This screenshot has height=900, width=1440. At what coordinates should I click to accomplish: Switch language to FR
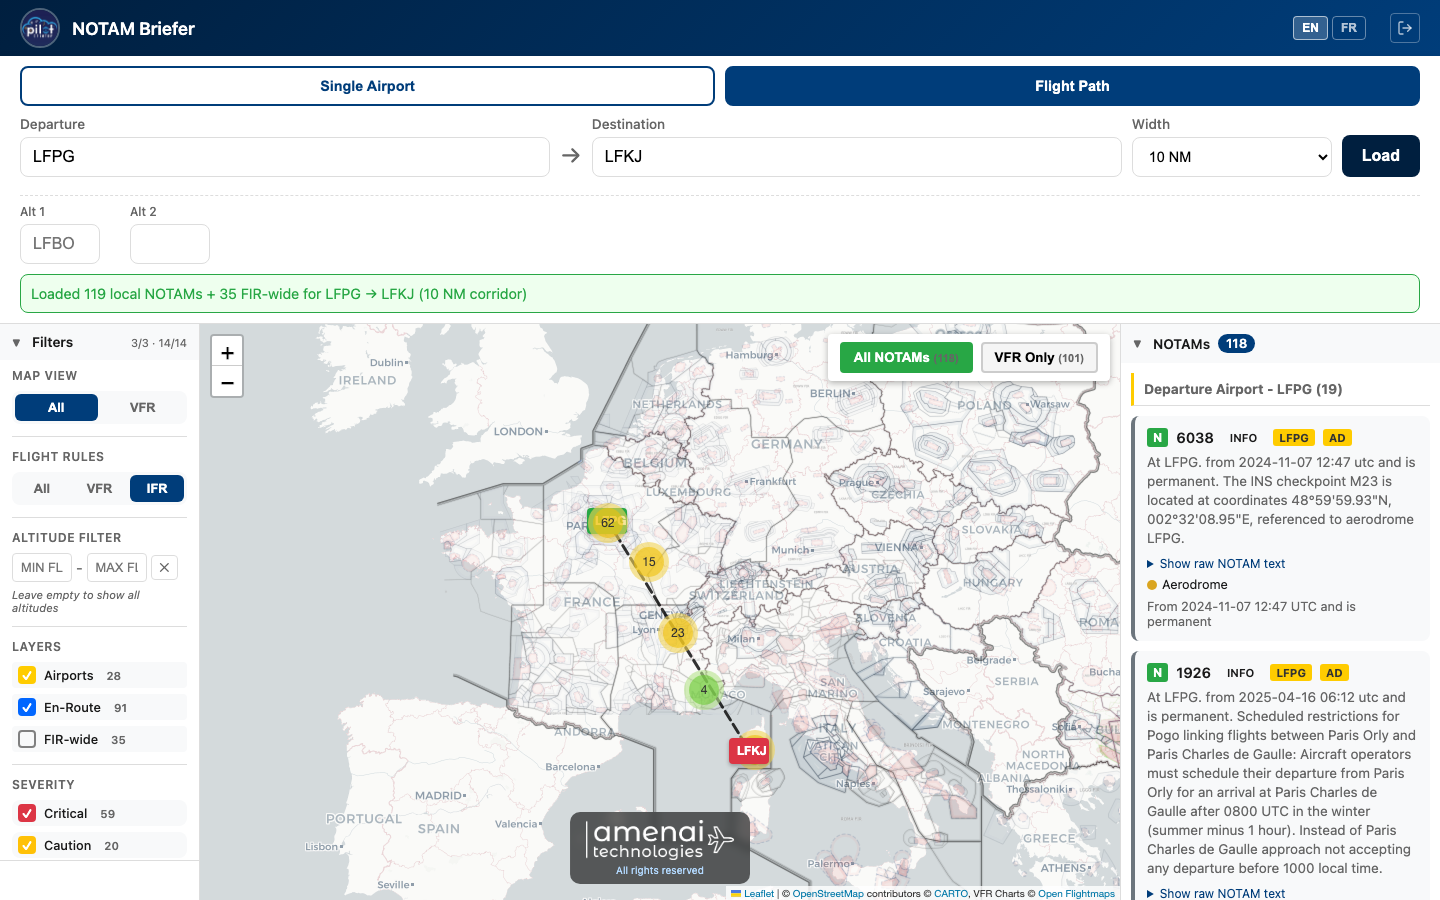[1348, 28]
